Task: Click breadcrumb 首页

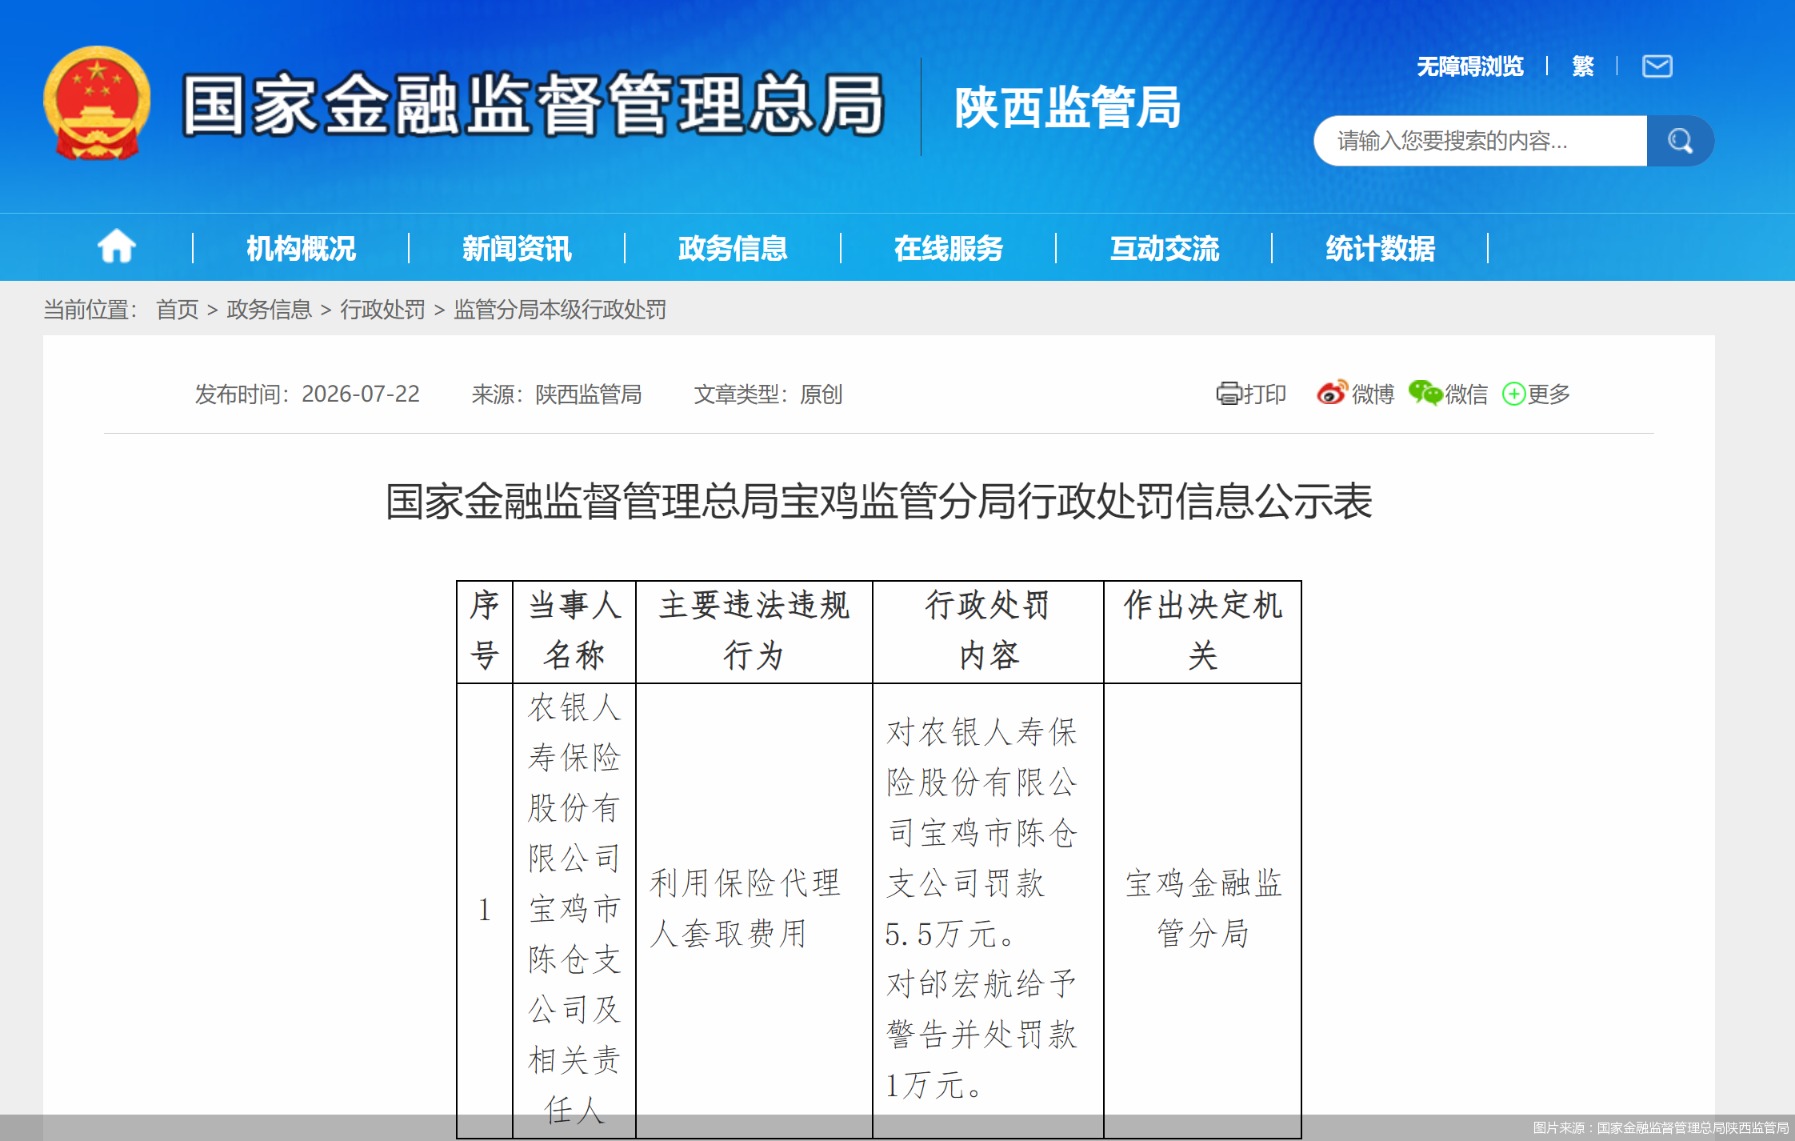Action: click(177, 310)
